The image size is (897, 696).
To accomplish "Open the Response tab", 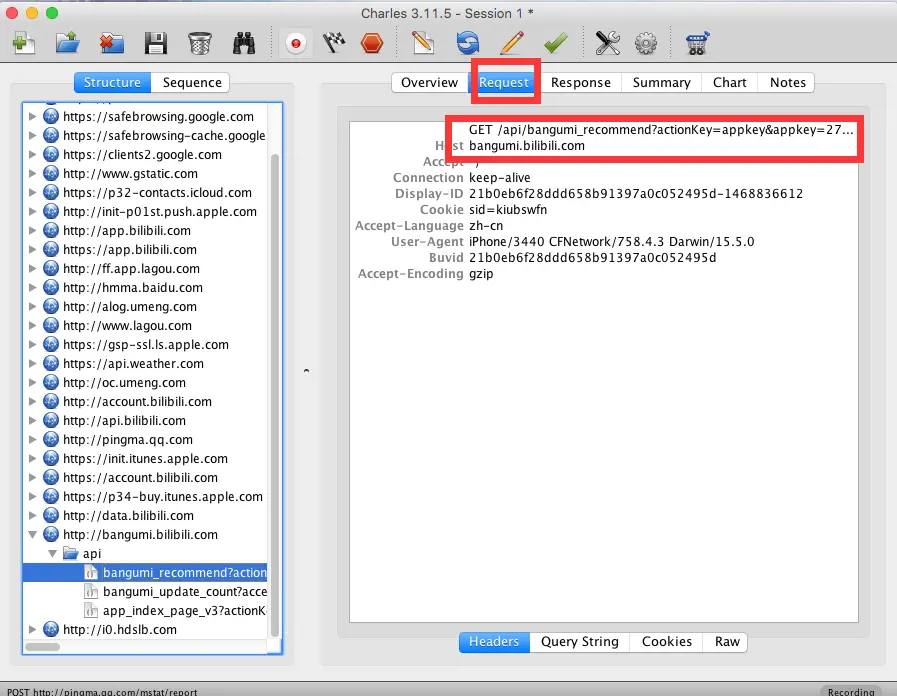I will (581, 82).
